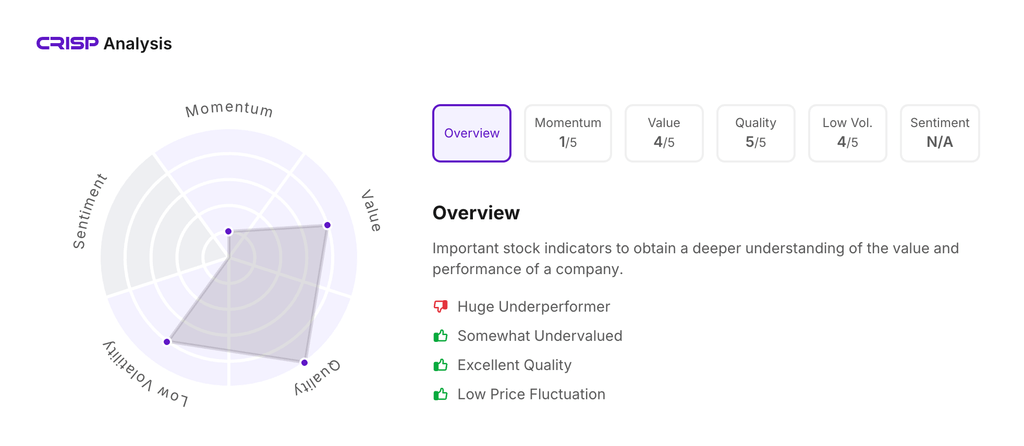
Task: Click thumbs-up icon beside Low Price Fluctuation
Action: pyautogui.click(x=440, y=394)
